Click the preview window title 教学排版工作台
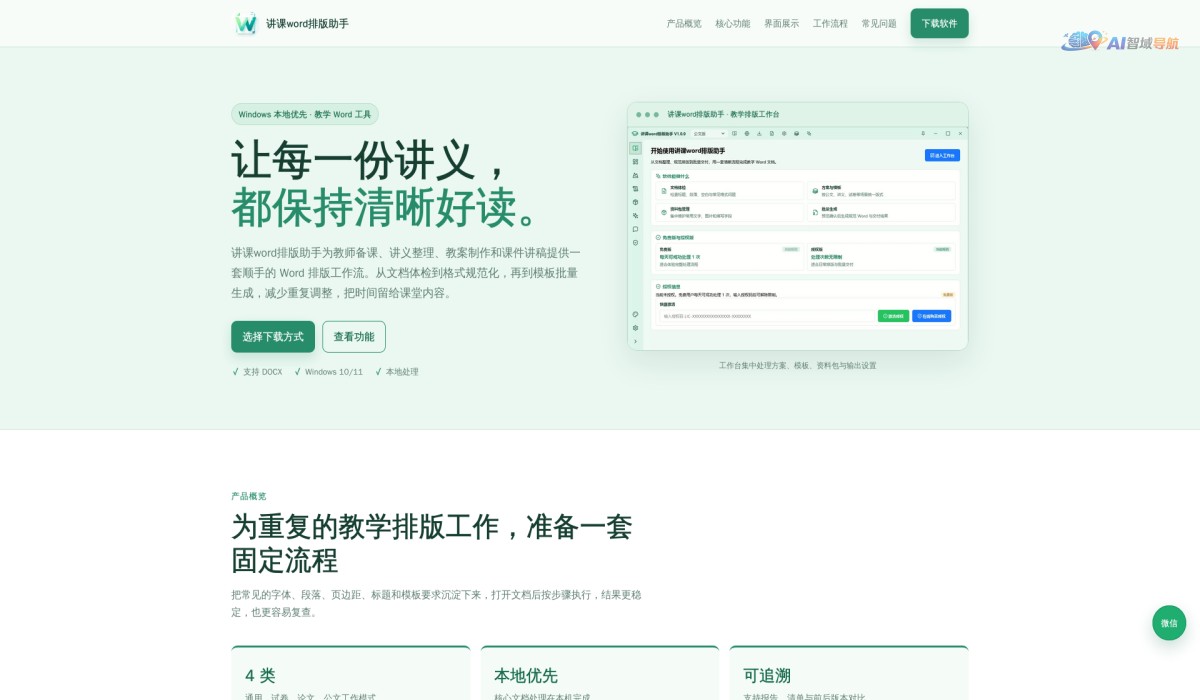Image resolution: width=1200 pixels, height=700 pixels. (x=755, y=114)
